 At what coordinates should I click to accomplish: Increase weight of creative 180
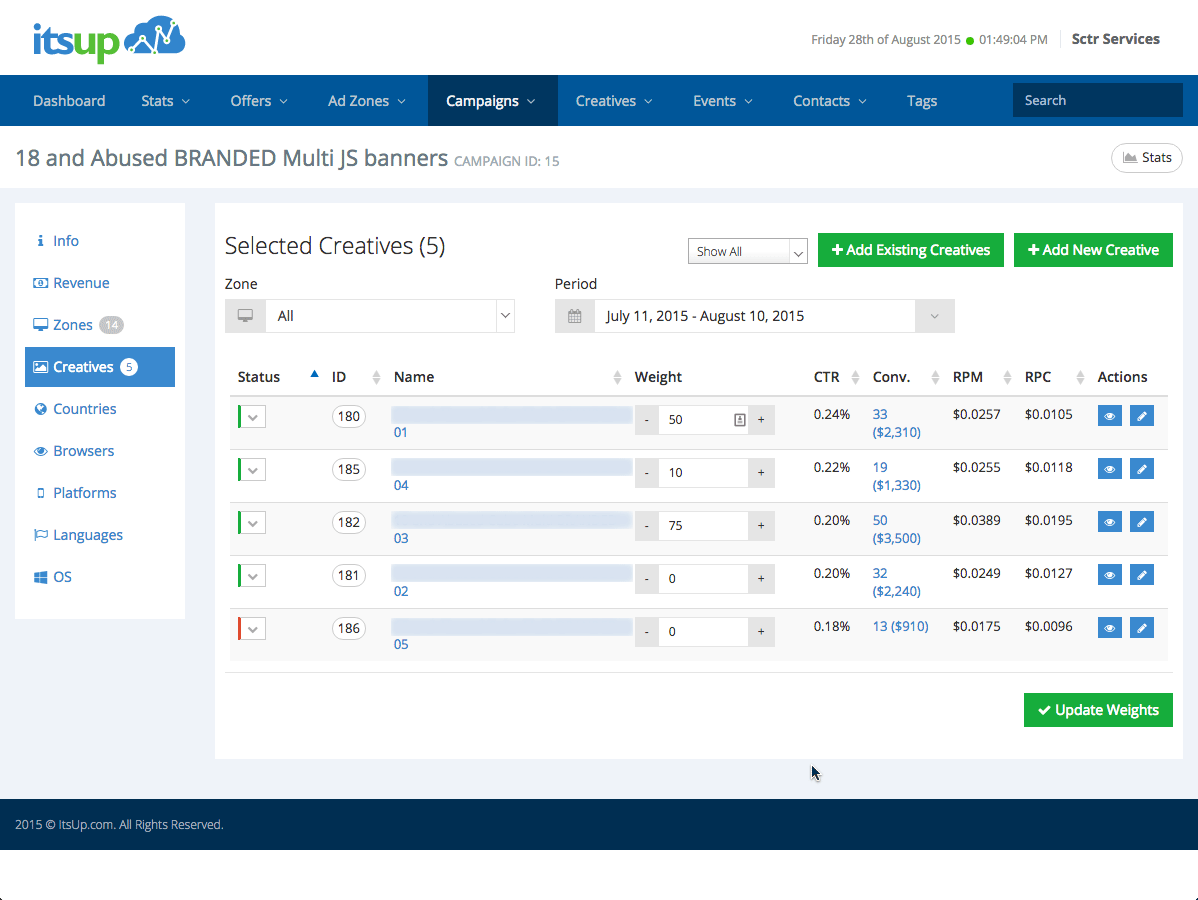(x=761, y=419)
